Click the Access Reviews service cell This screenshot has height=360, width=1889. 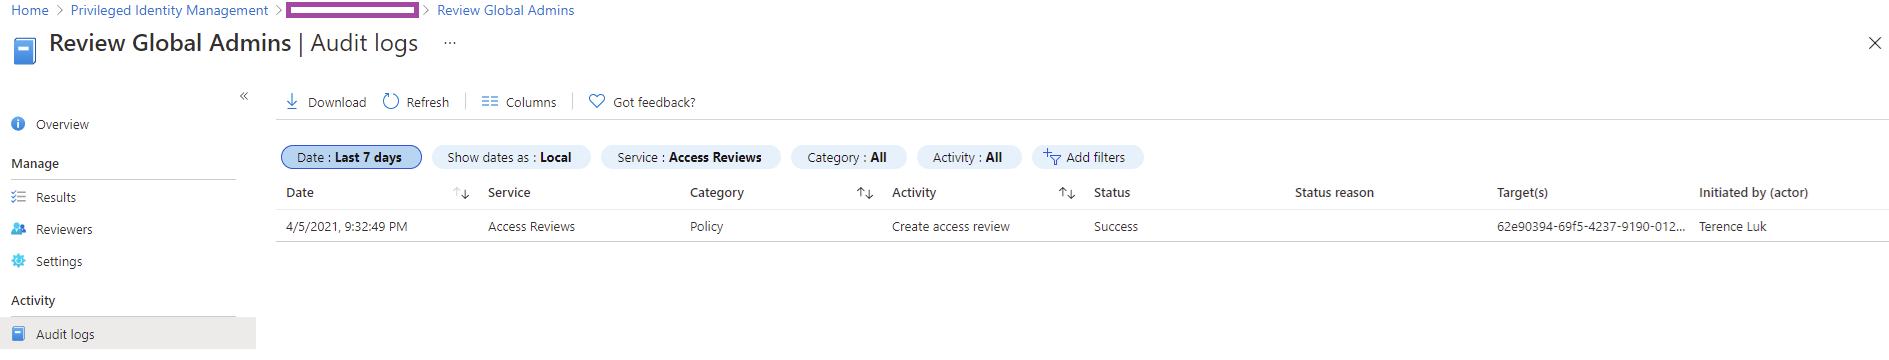(531, 227)
